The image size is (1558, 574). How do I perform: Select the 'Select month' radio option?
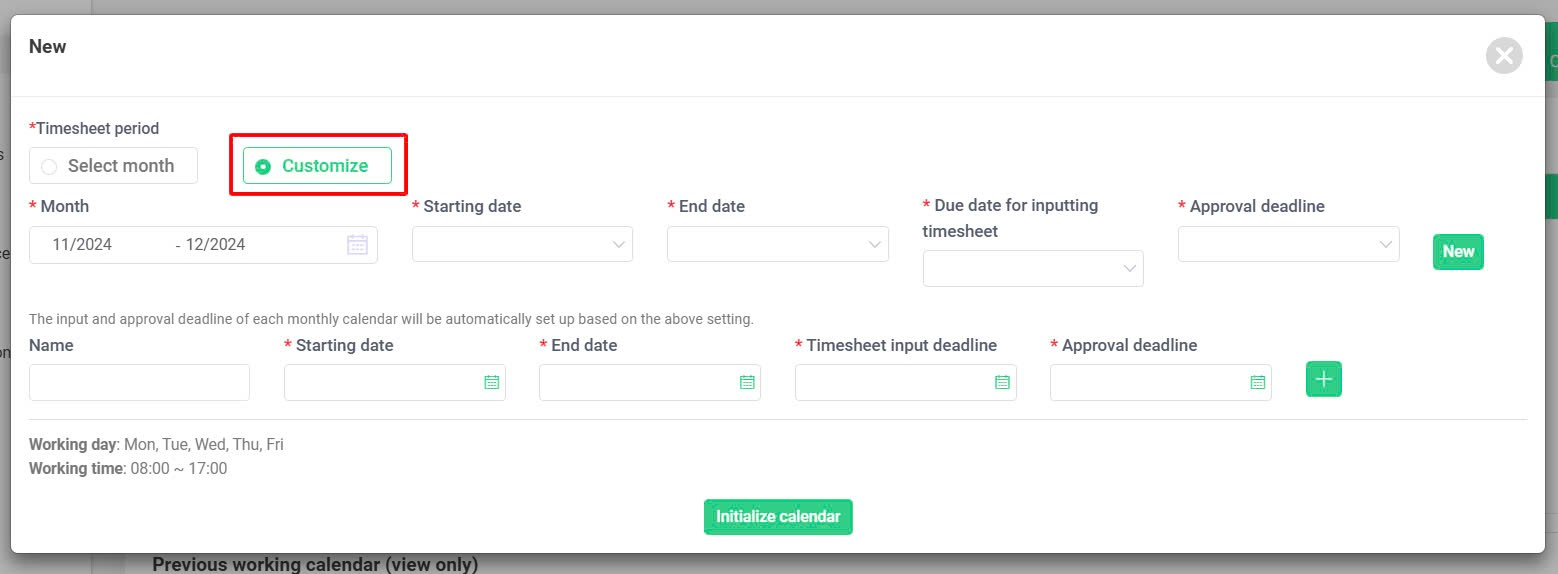[x=113, y=166]
